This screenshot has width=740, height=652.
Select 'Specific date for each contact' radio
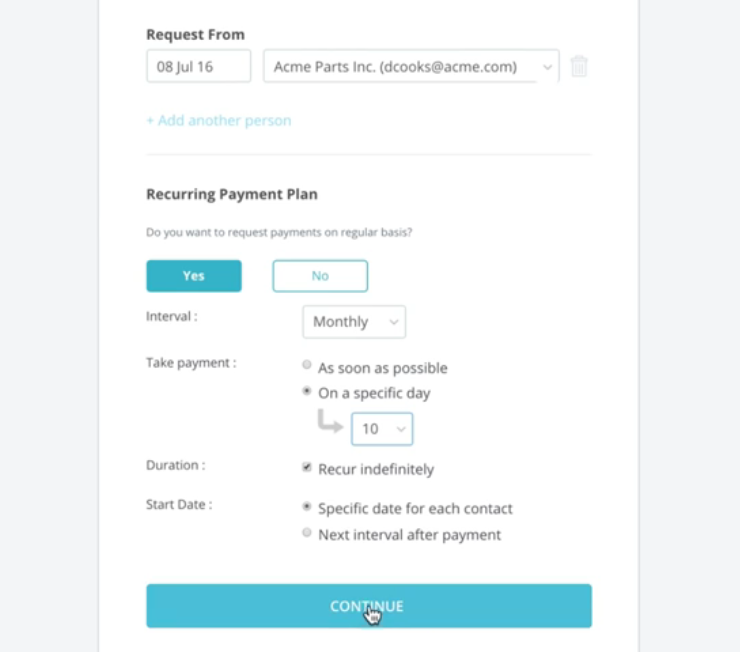coord(307,508)
